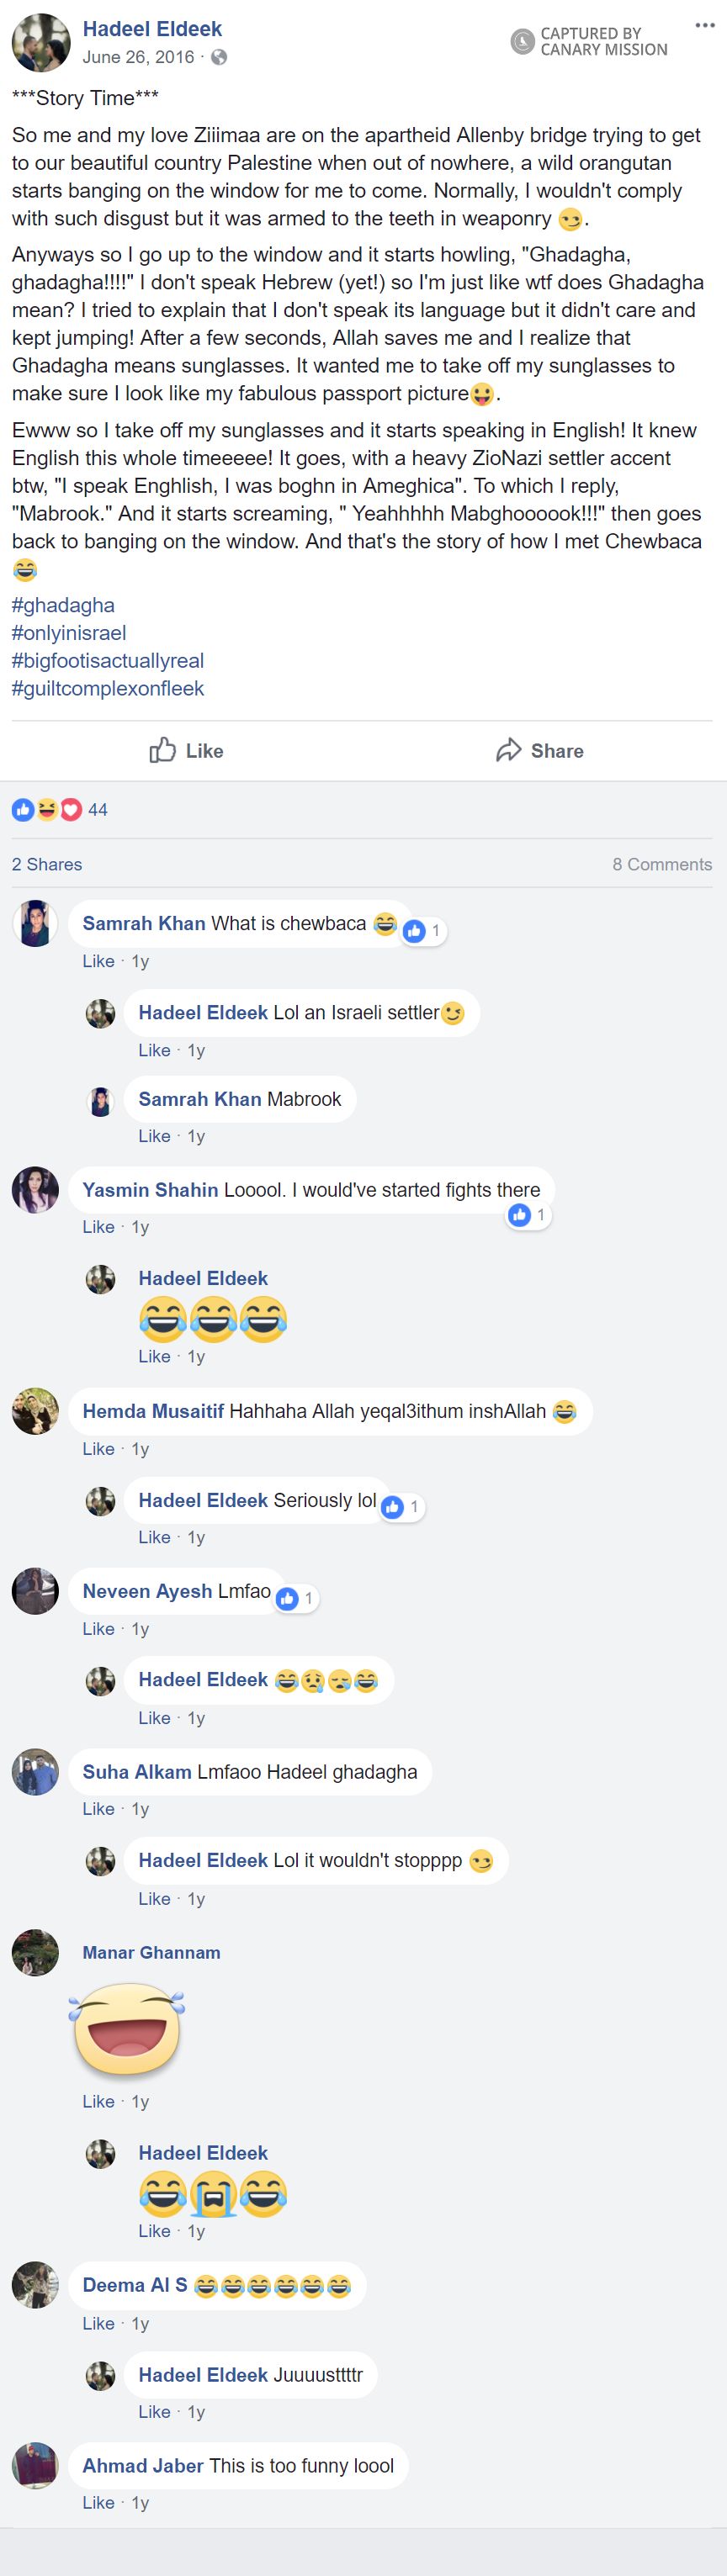The image size is (727, 2576).
Task: Open the post options three-dot menu
Action: (704, 25)
